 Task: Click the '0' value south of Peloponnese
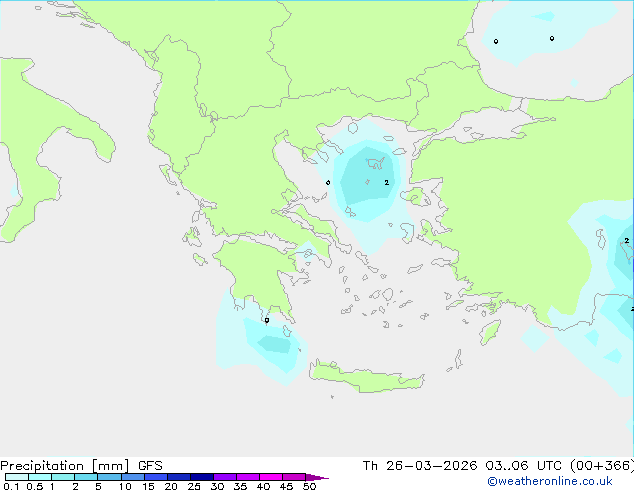coord(267,320)
